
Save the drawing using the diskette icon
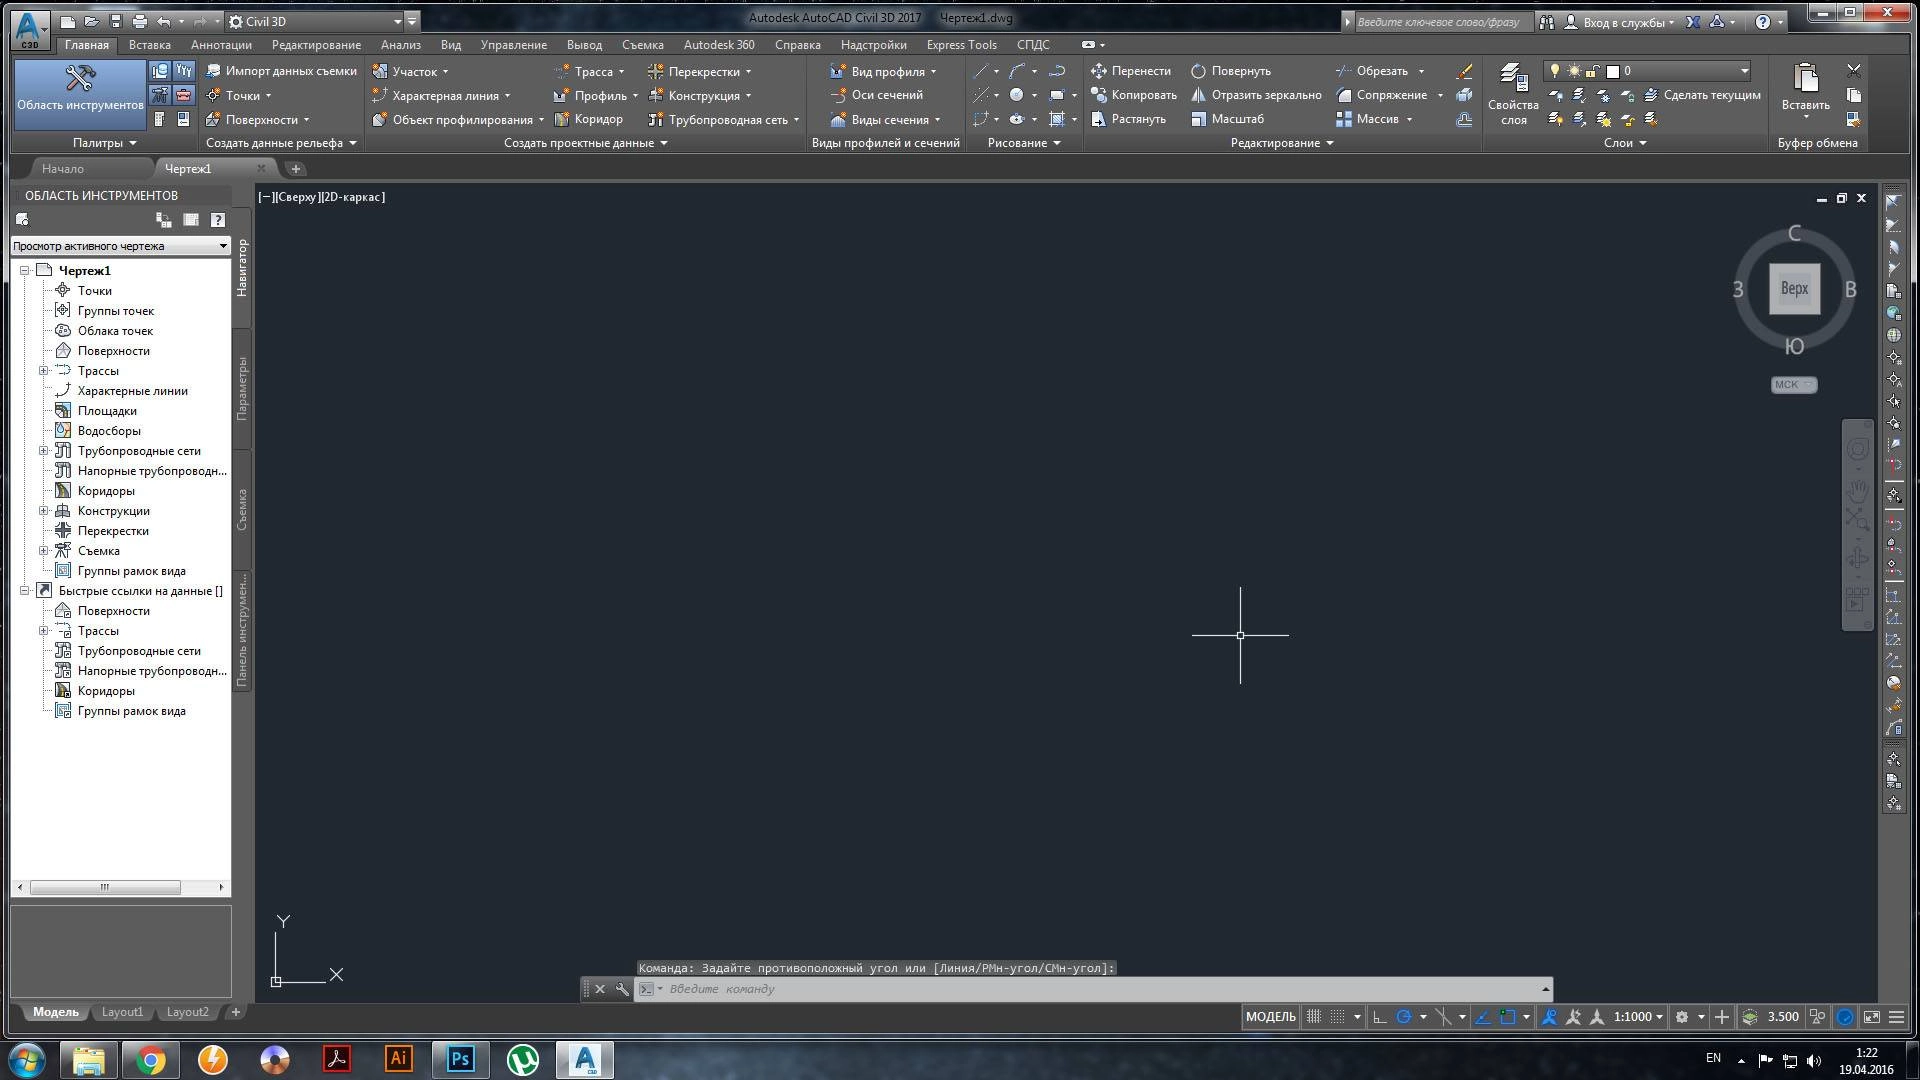pyautogui.click(x=115, y=21)
